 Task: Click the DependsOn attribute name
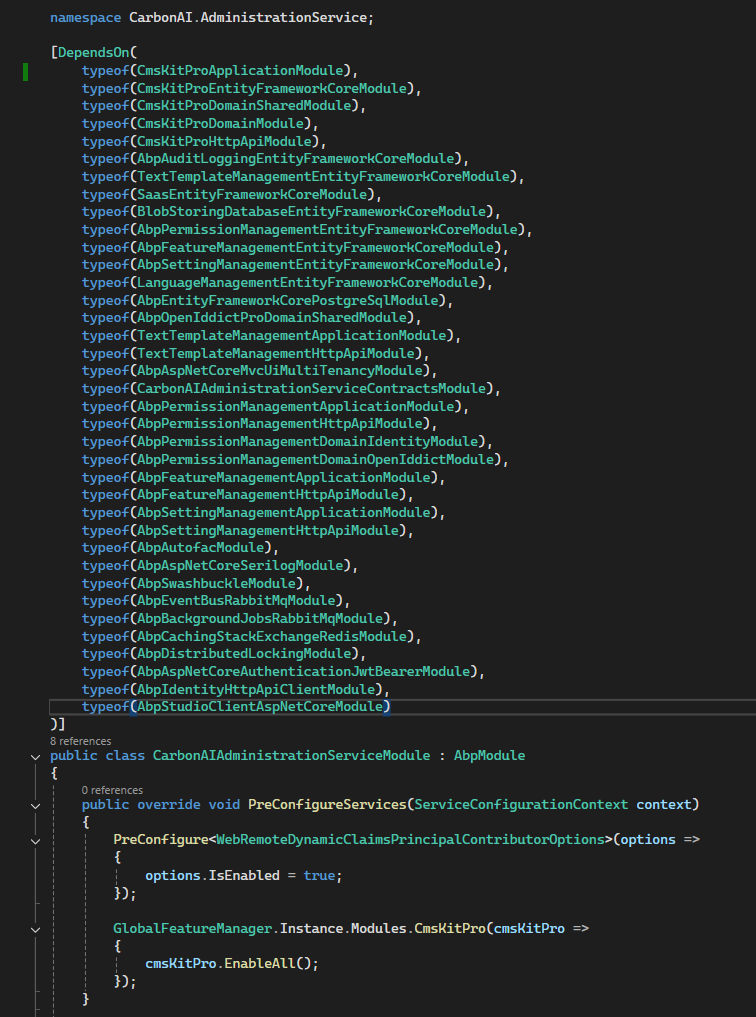point(91,52)
